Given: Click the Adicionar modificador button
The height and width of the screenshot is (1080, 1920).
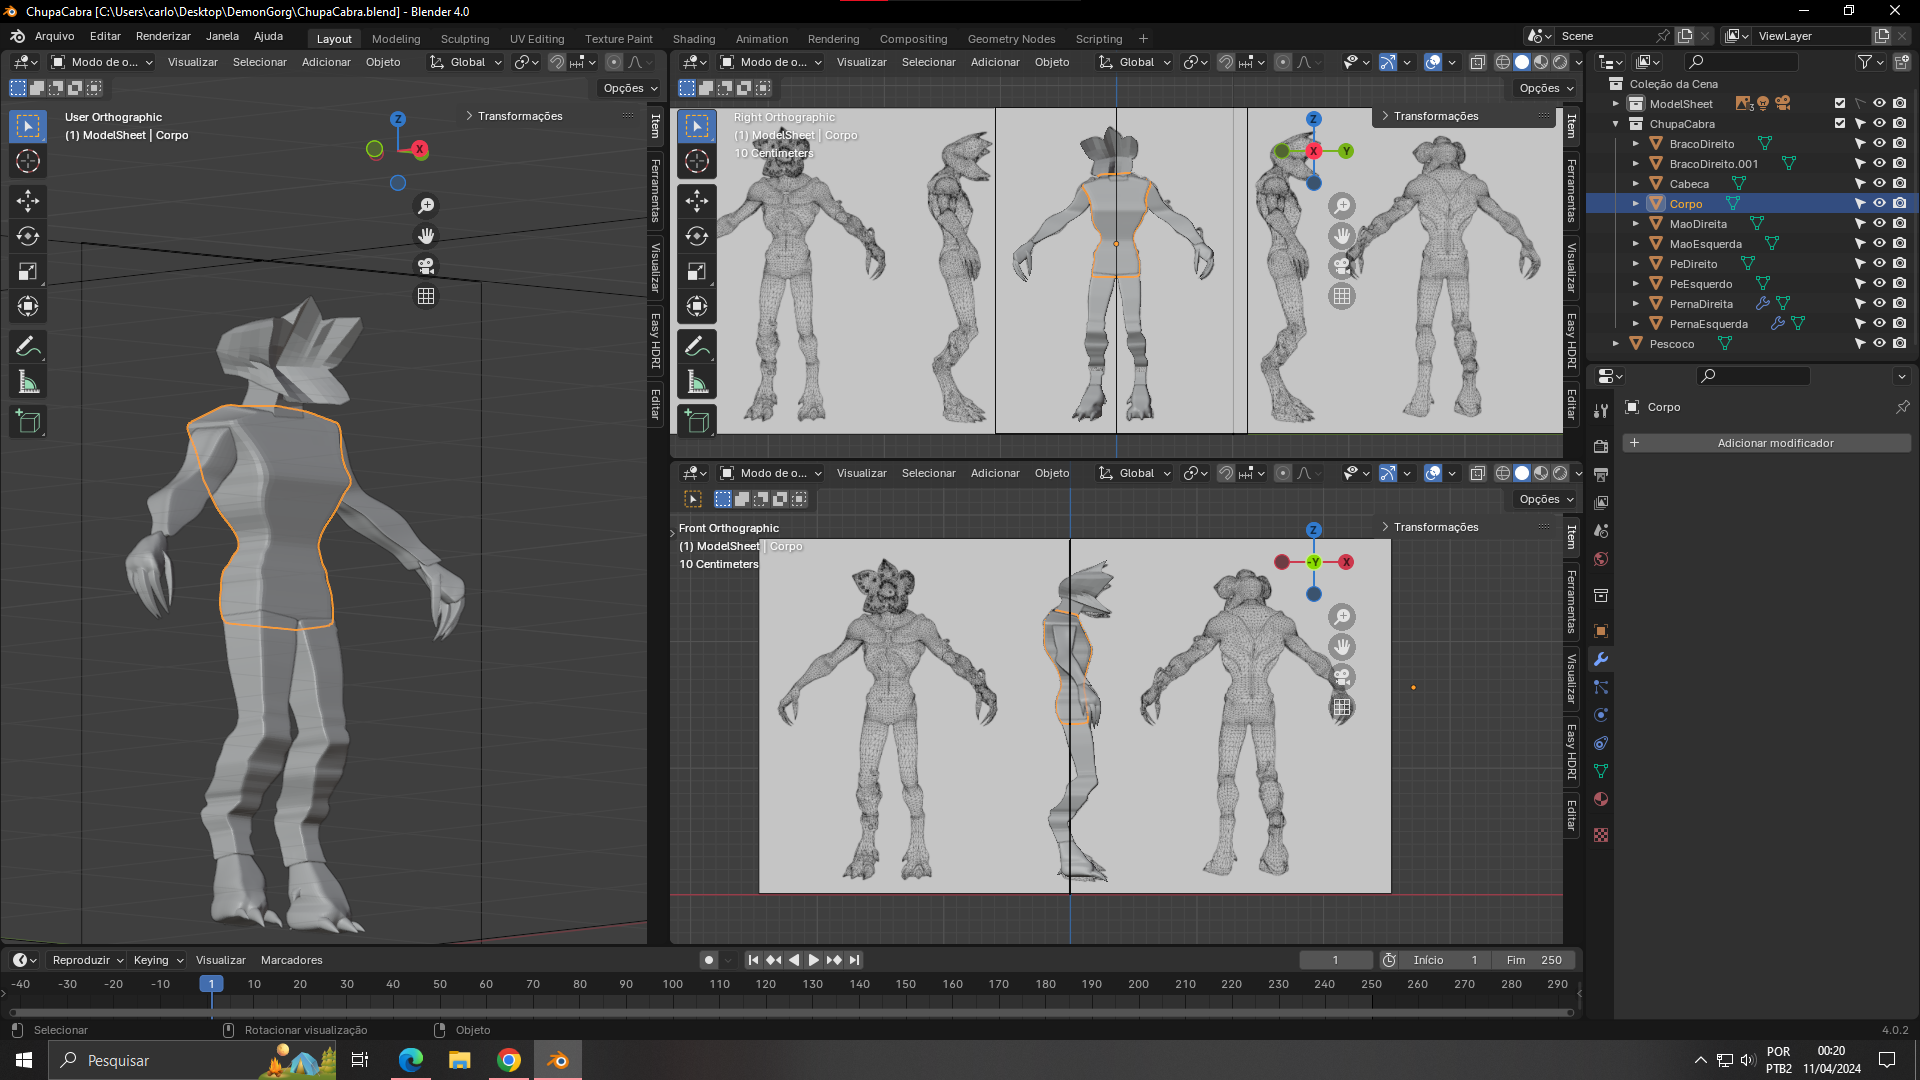Looking at the screenshot, I should [1775, 443].
